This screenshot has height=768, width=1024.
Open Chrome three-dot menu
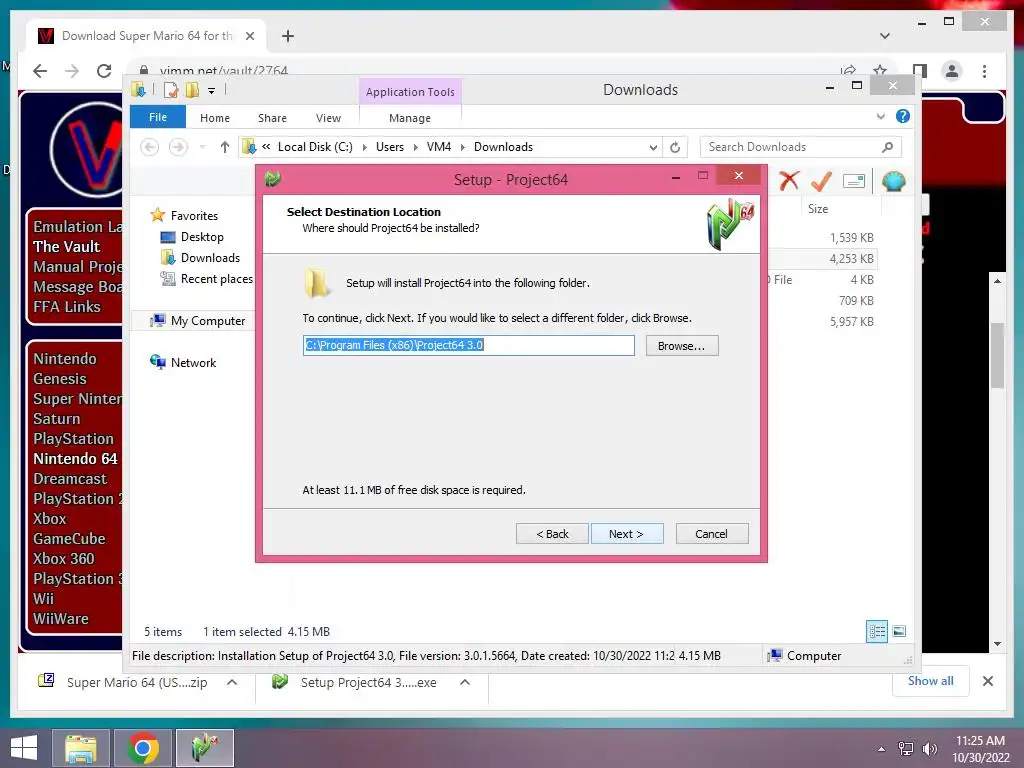click(984, 71)
